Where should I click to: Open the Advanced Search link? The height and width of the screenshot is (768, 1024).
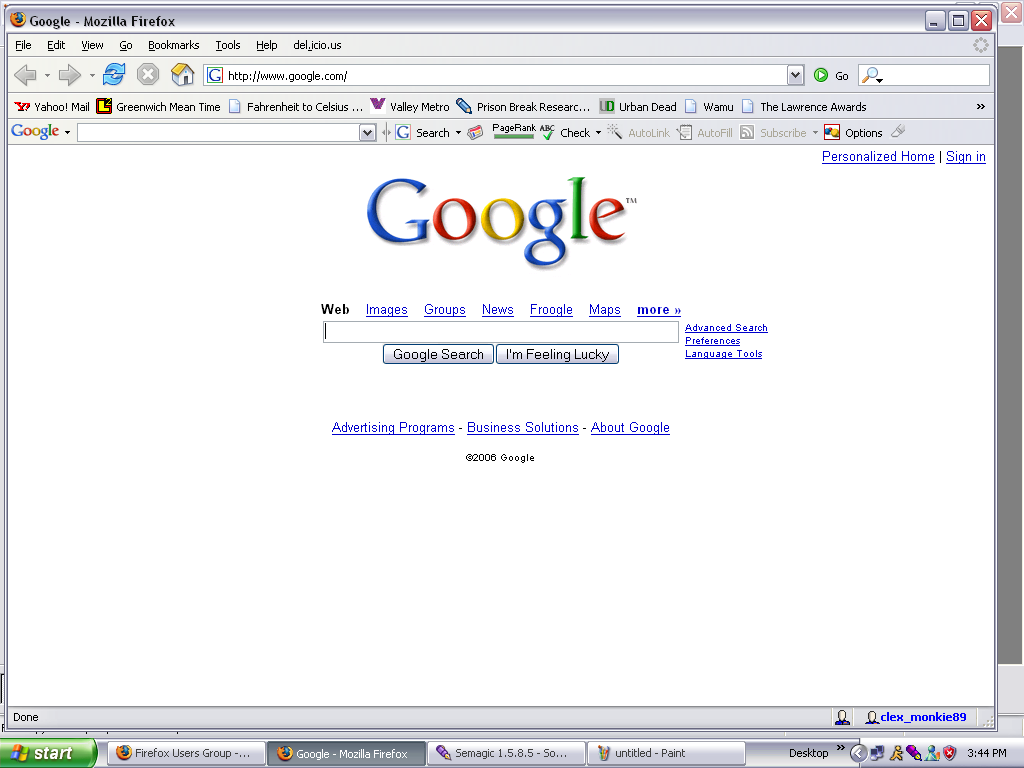726,328
